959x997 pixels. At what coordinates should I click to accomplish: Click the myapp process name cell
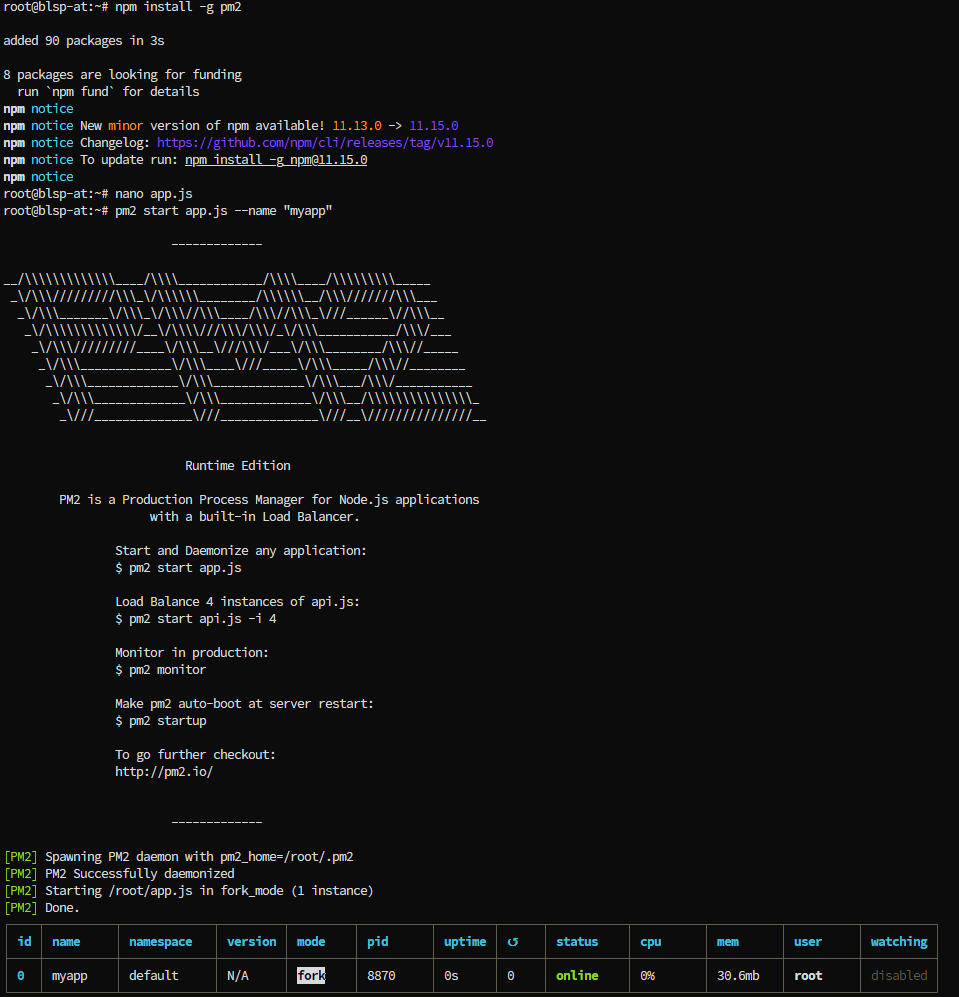69,975
